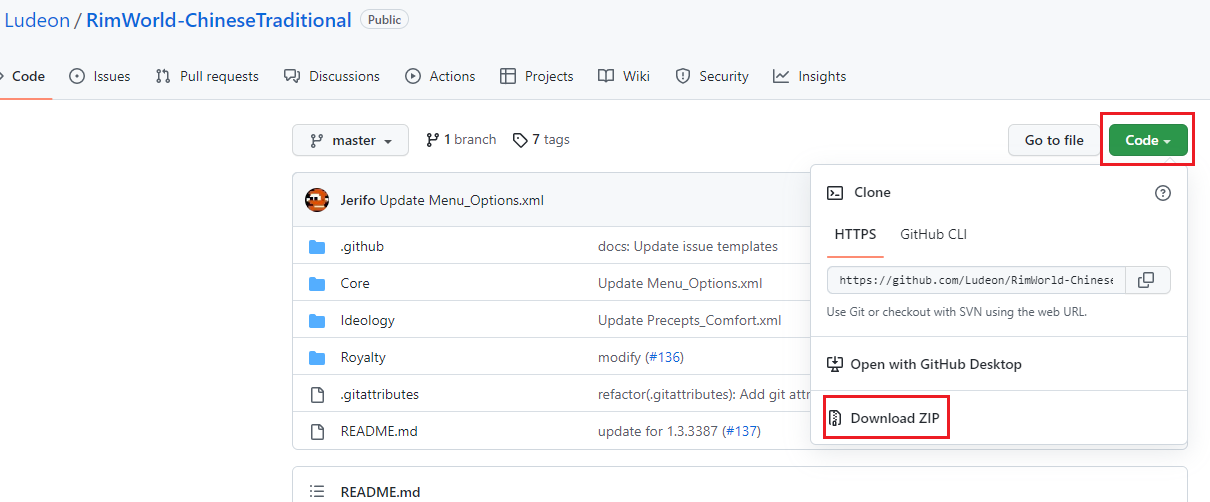Click the tag icon beside 7 tags
The image size is (1210, 502).
520,140
